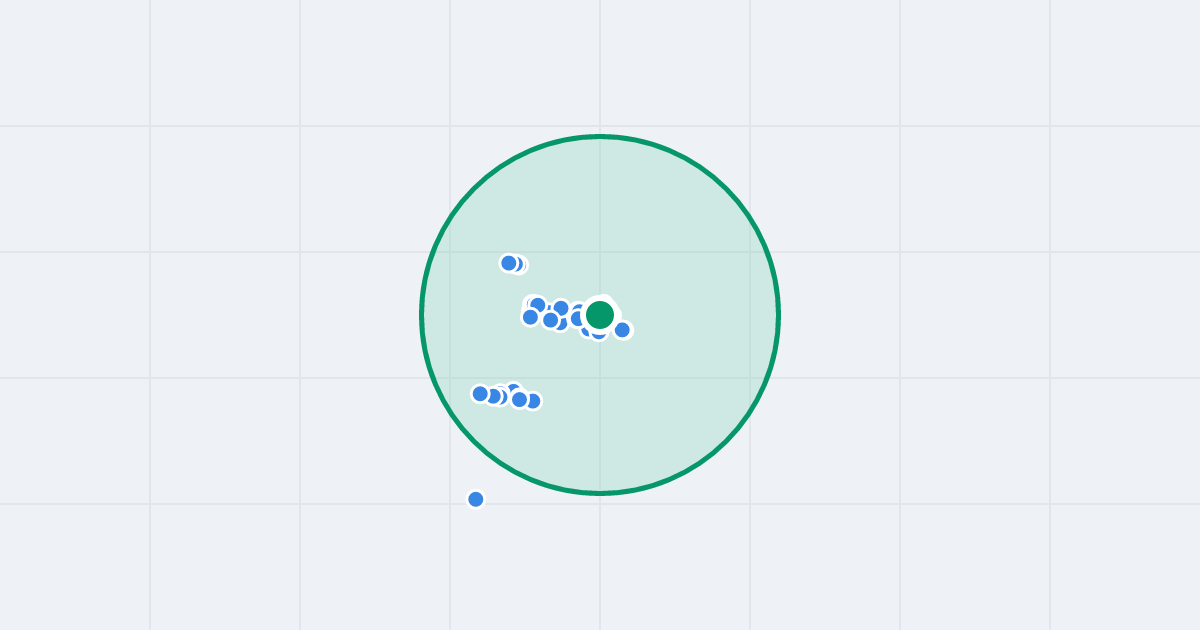Viewport: 1200px width, 630px height.
Task: Click the large green center marker
Action: (x=600, y=315)
